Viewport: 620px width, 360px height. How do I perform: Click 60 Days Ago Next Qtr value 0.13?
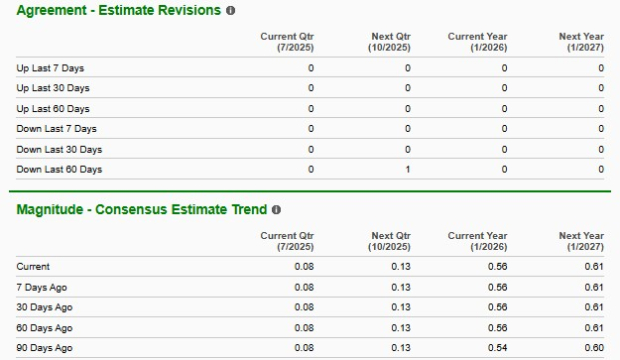[x=401, y=328]
